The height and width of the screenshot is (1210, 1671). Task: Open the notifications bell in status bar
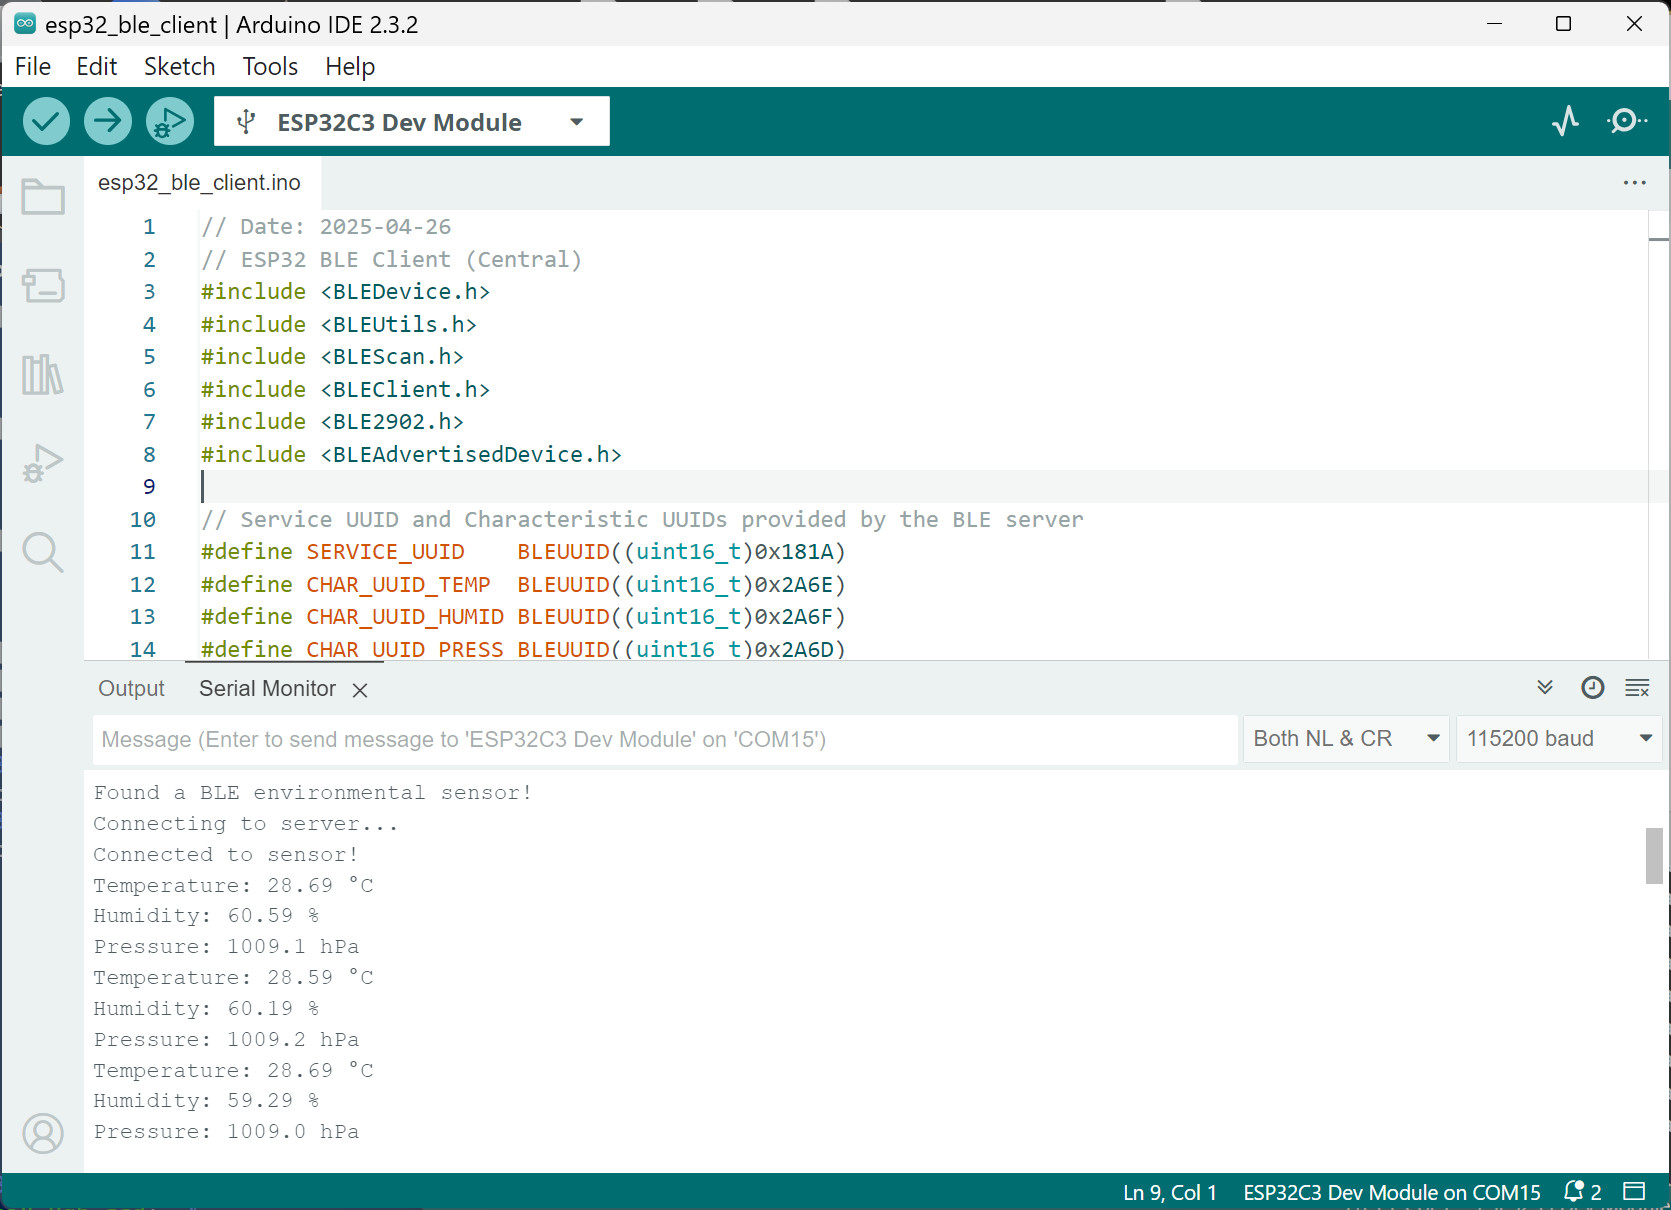(1582, 1192)
